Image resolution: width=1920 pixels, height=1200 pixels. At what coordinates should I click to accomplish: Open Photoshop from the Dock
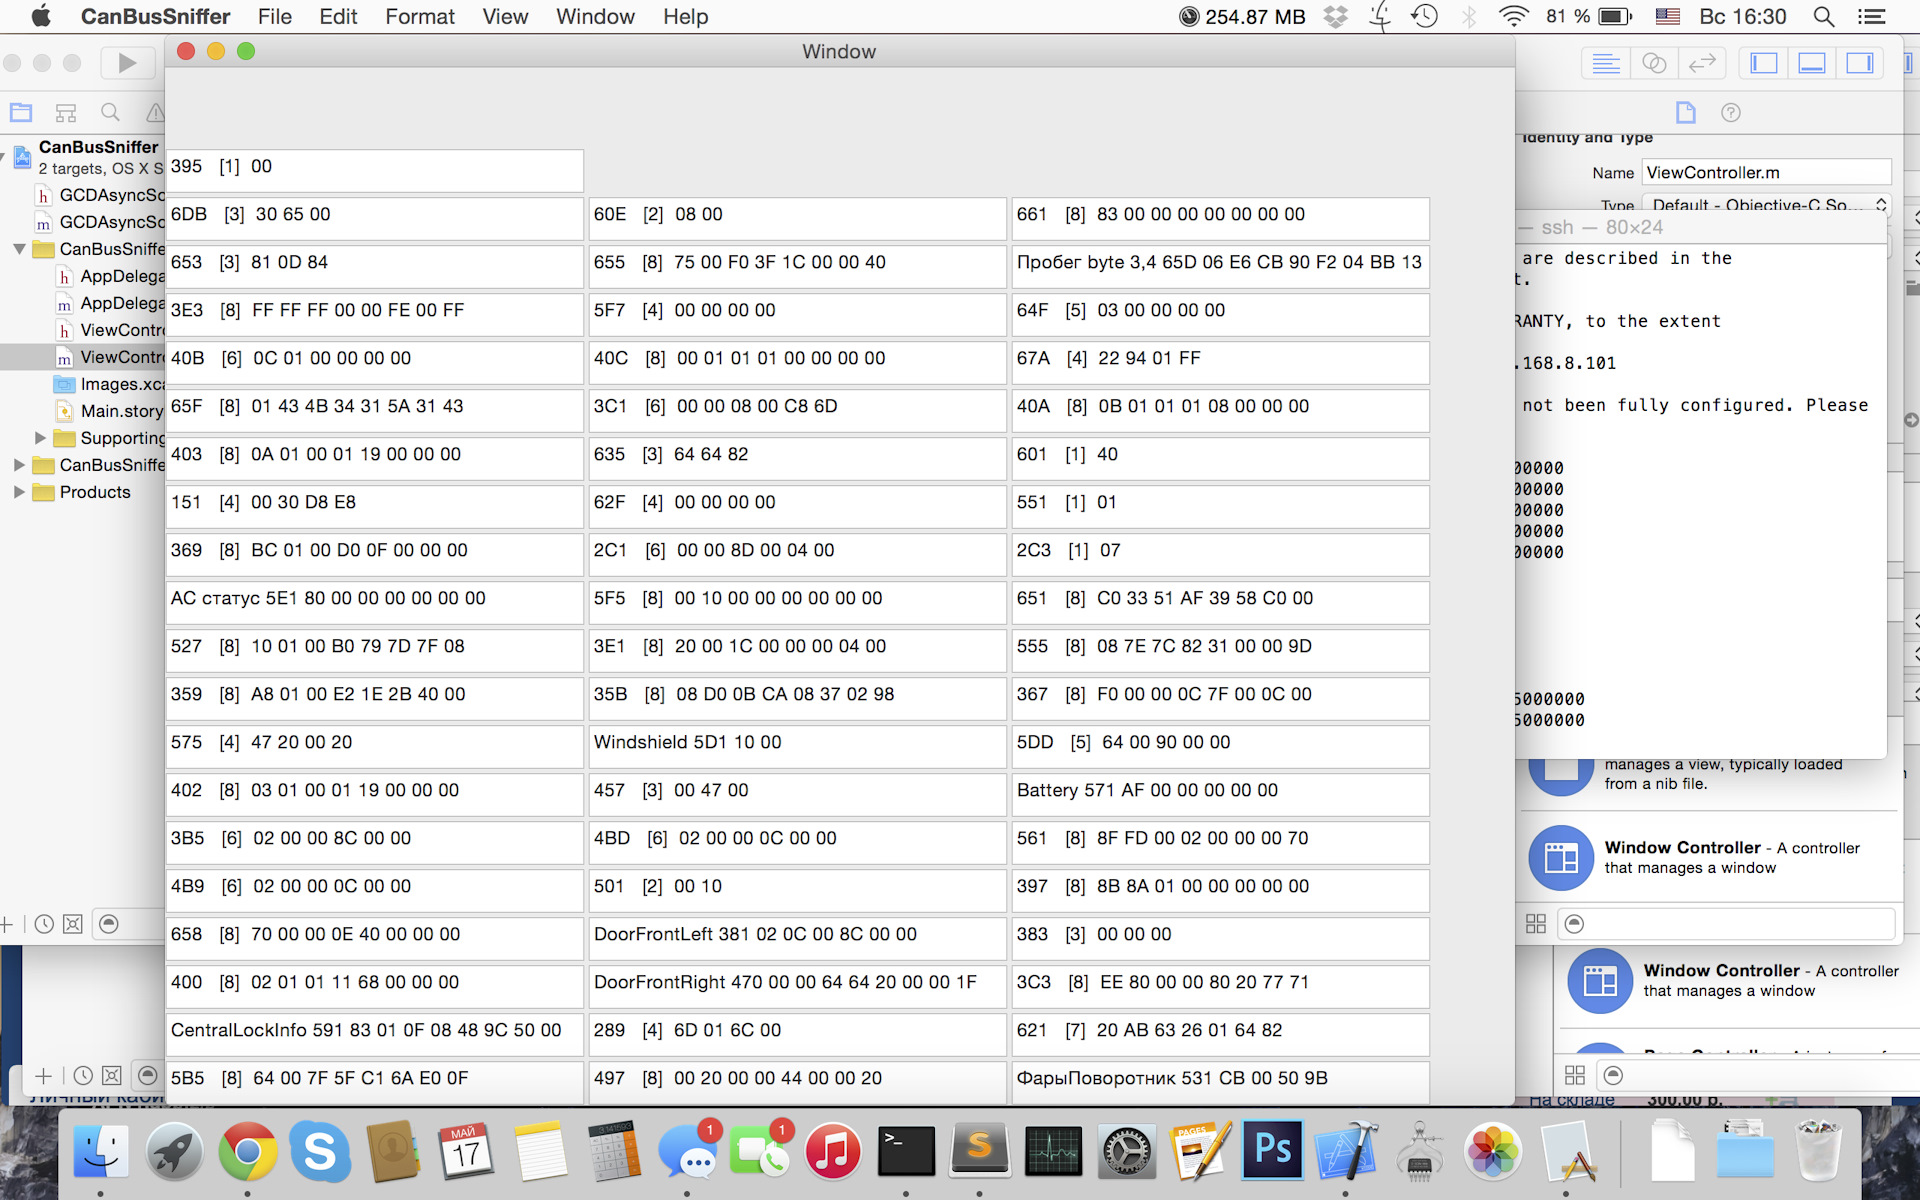pos(1272,1150)
